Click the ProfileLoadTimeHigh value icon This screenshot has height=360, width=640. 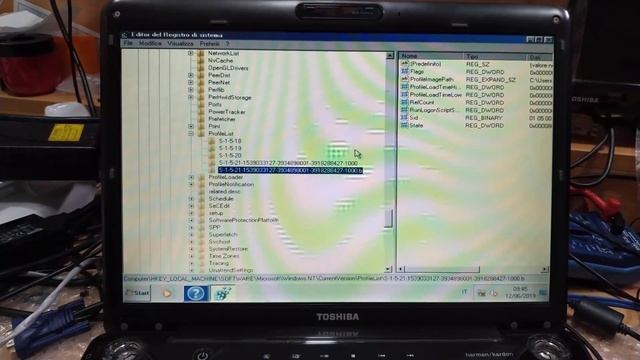(x=404, y=87)
